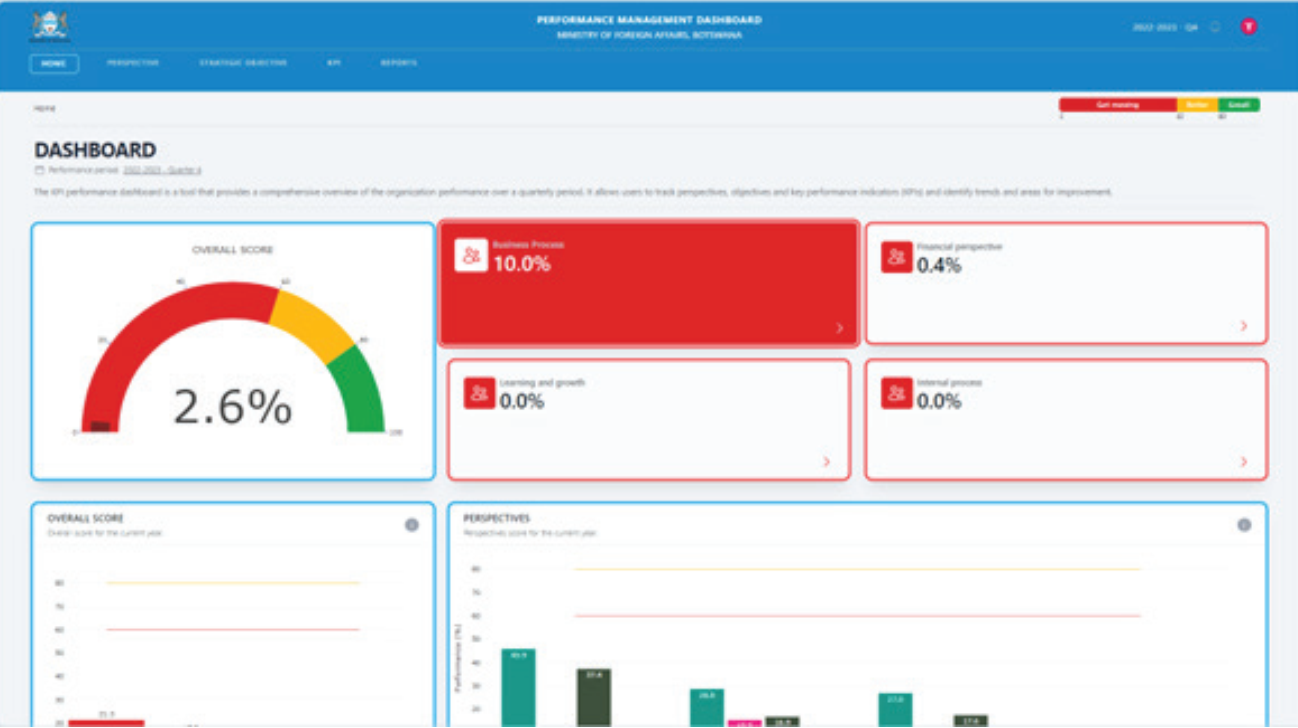1298x728 pixels.
Task: Open the Strategic Objective tab
Action: click(243, 63)
